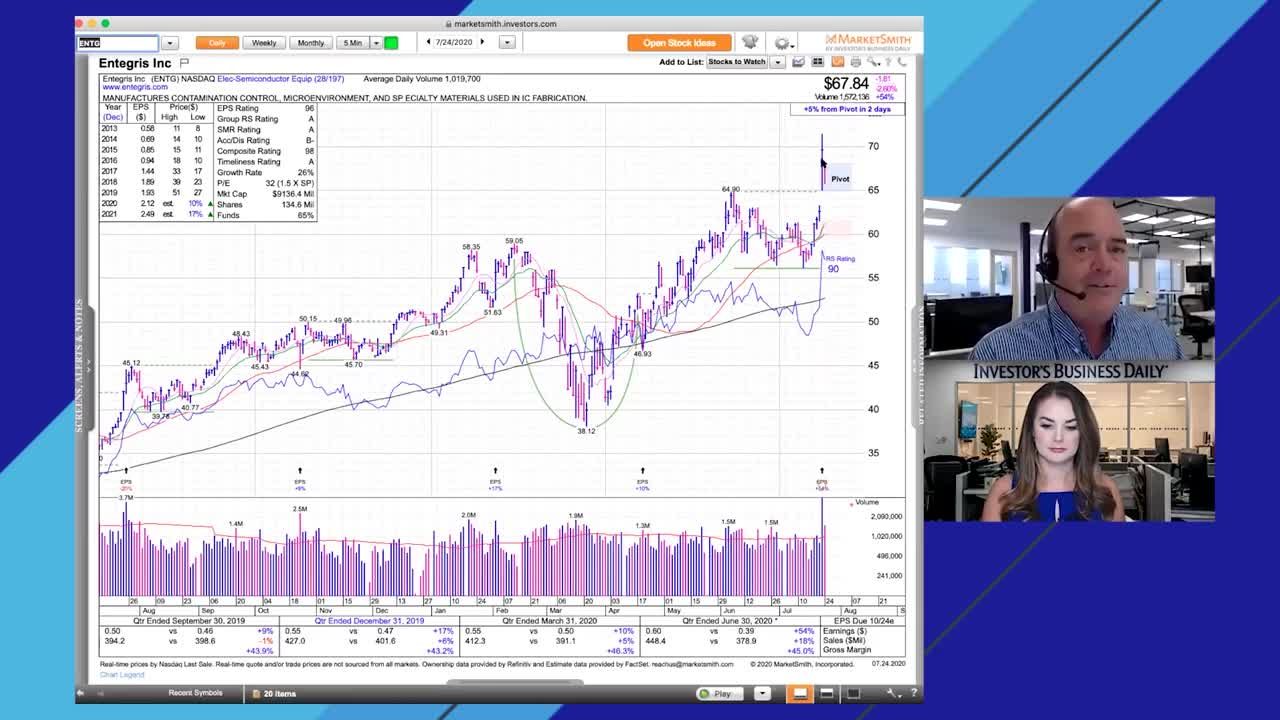This screenshot has width=1280, height=720.
Task: Click the ENTG symbol input field
Action: (x=118, y=43)
